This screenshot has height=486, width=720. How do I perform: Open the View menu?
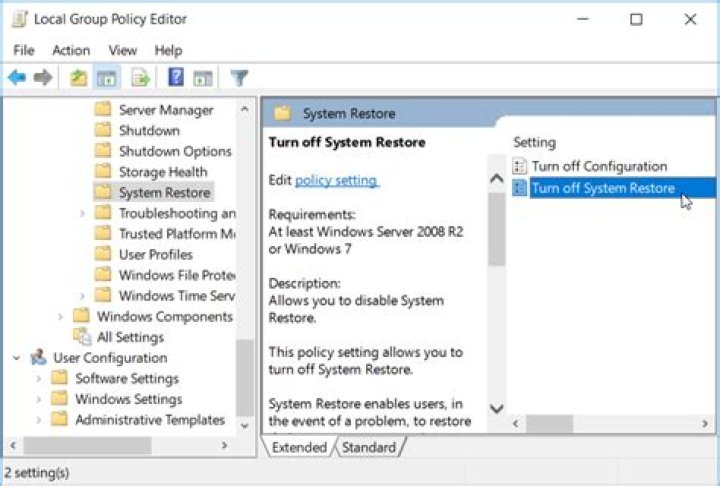click(123, 50)
